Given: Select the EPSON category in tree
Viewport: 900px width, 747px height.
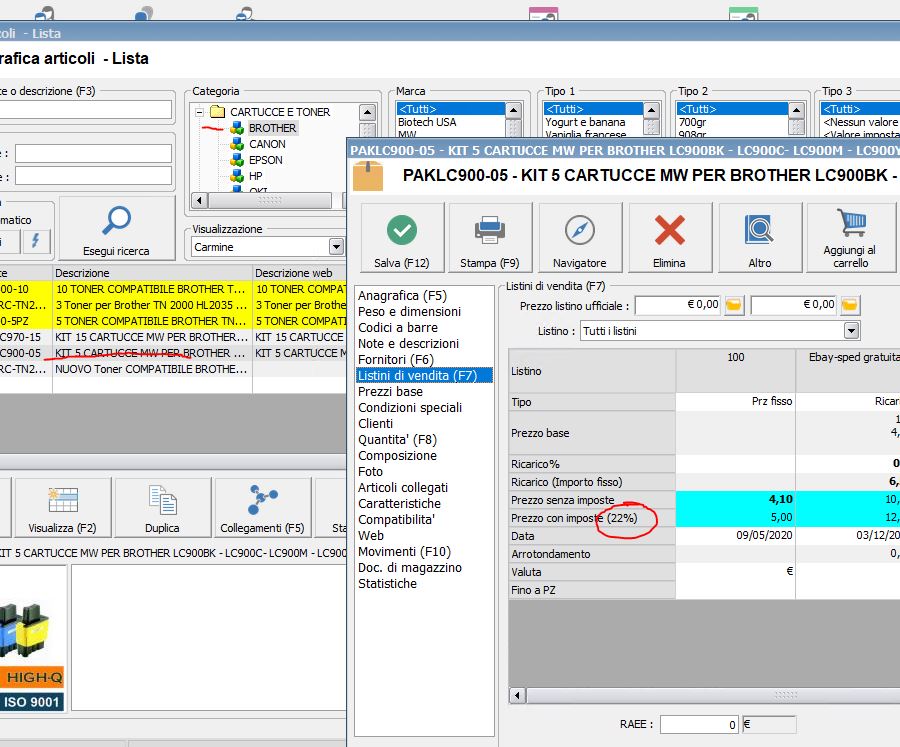Looking at the screenshot, I should (265, 160).
